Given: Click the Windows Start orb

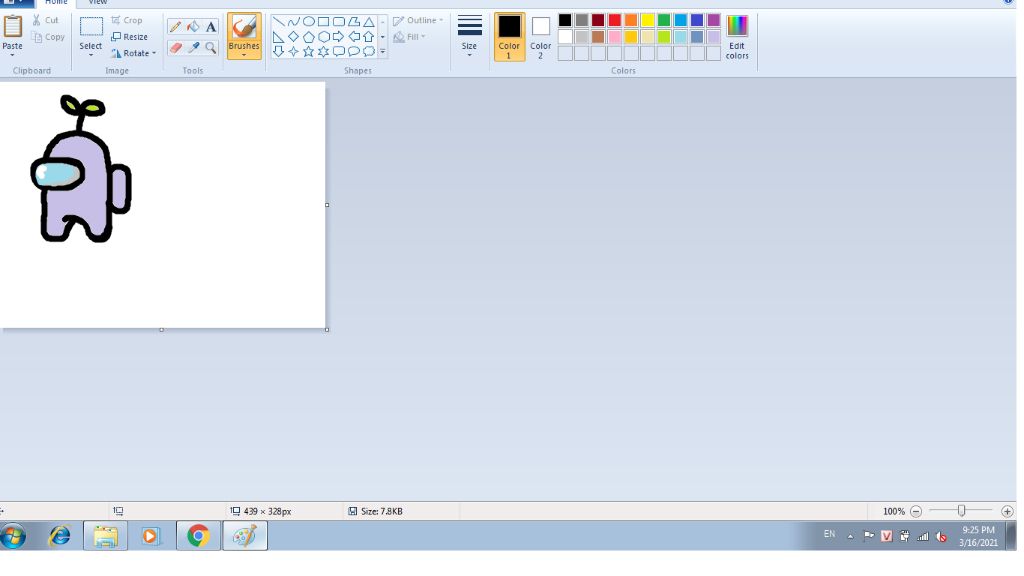Looking at the screenshot, I should [13, 536].
